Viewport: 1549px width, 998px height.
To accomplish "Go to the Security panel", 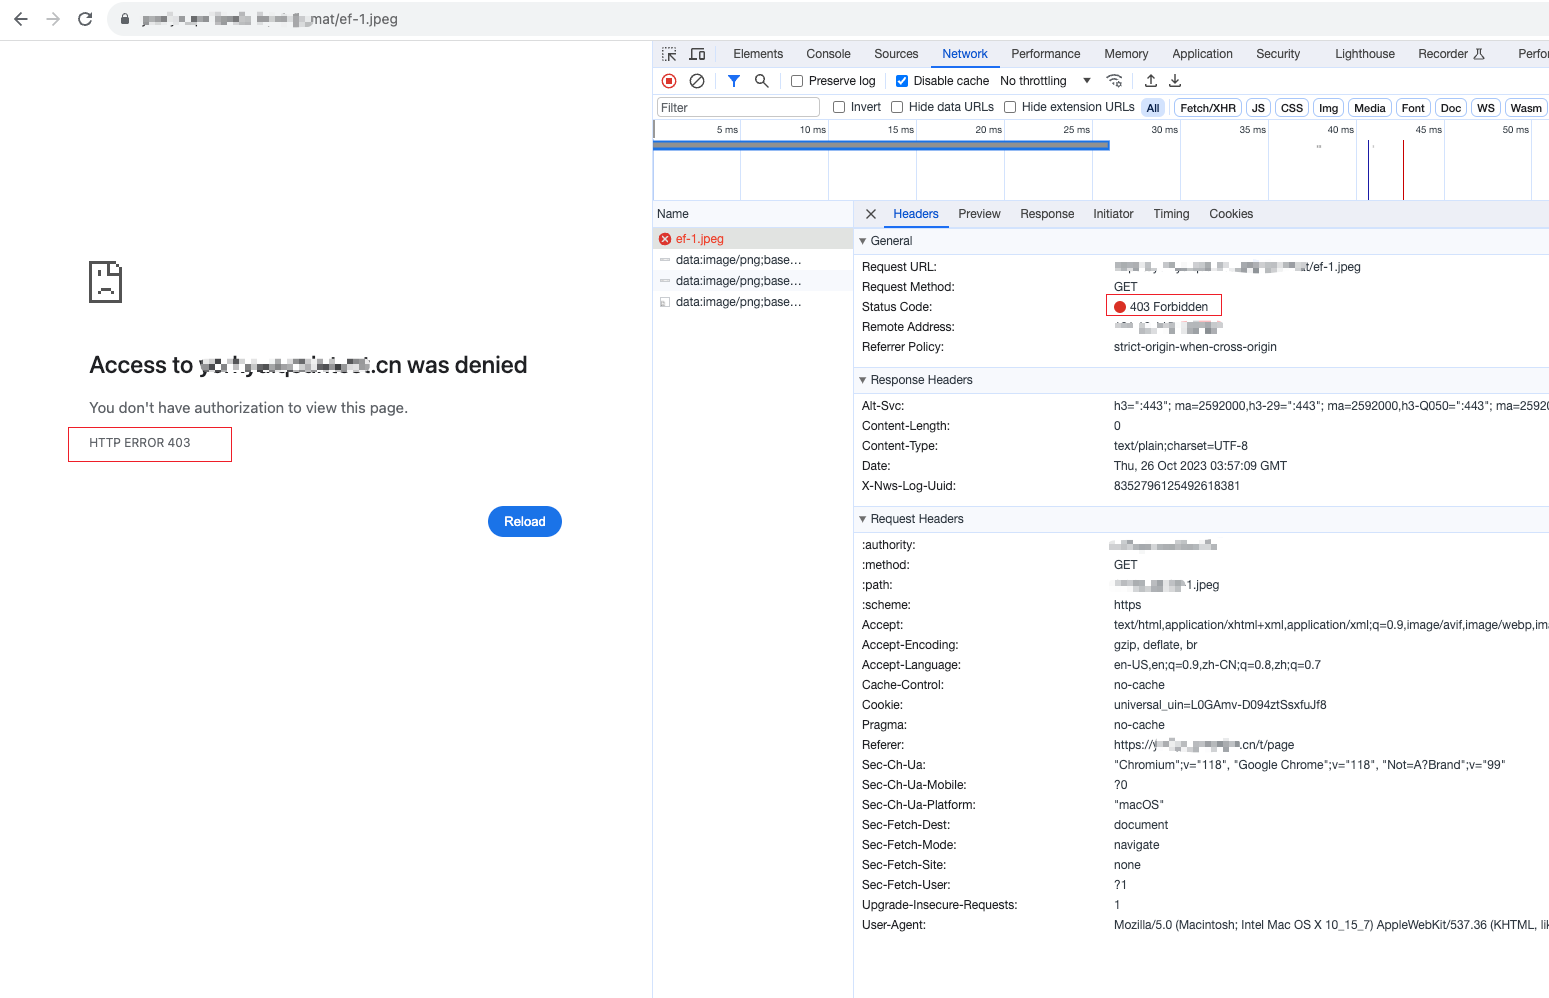I will (x=1278, y=54).
